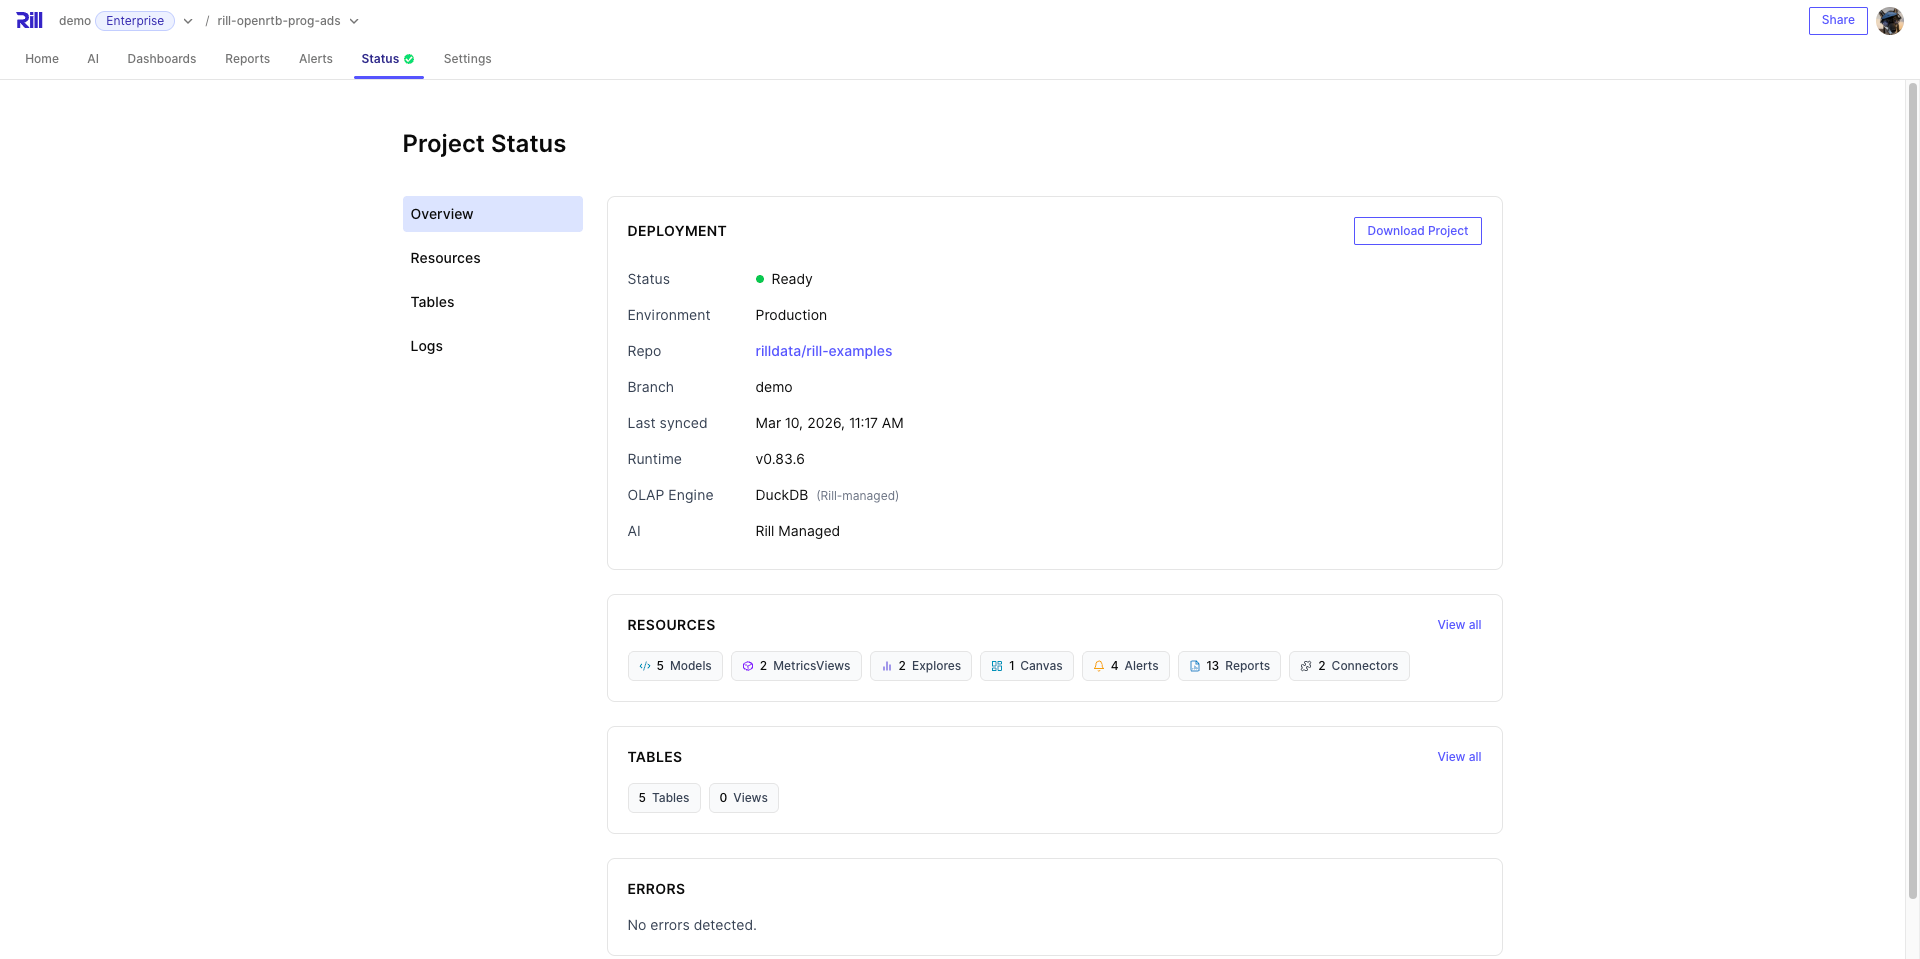The image size is (1920, 959).
Task: Click the Models chip code icon
Action: (x=645, y=666)
